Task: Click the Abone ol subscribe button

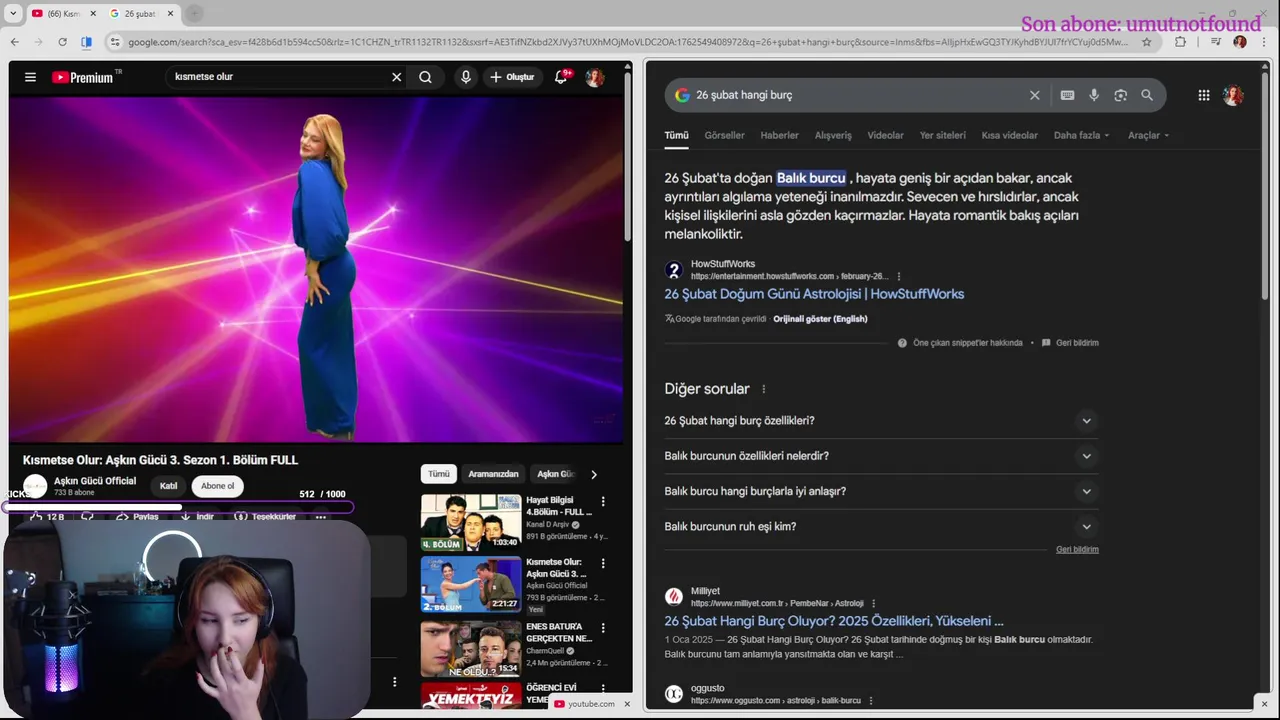Action: click(x=217, y=486)
